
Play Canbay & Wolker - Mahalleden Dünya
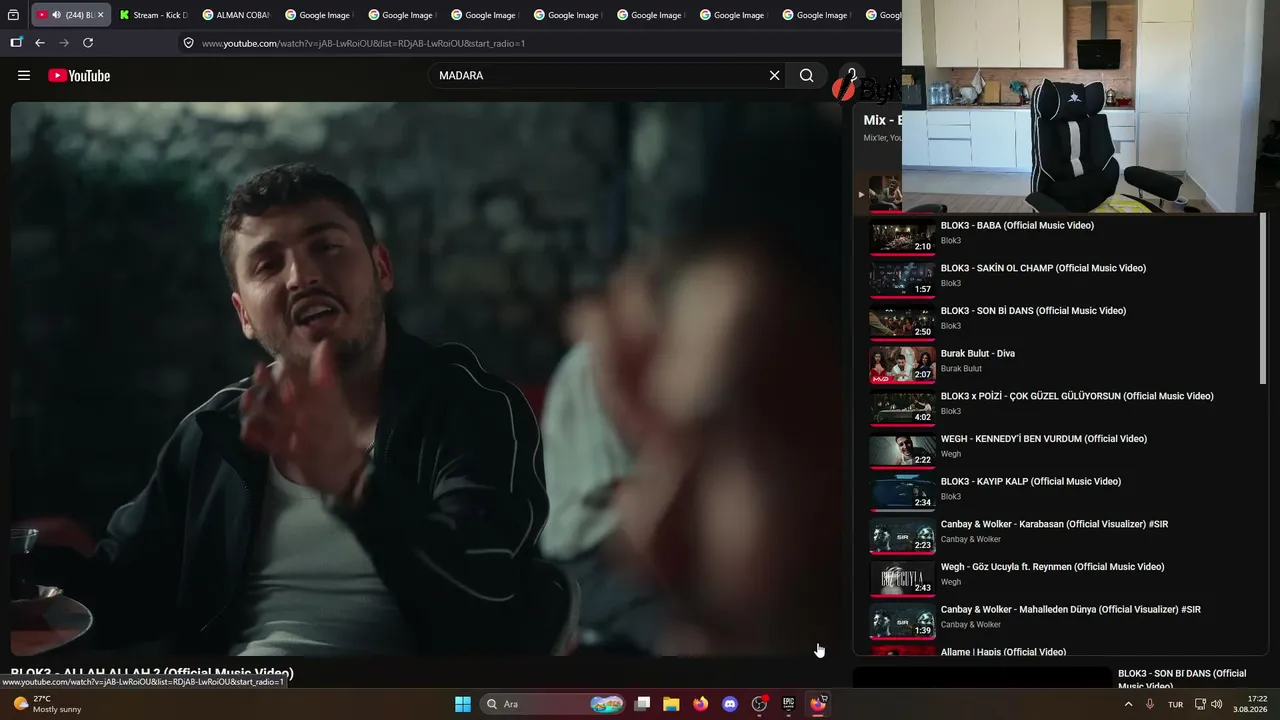pyautogui.click(x=1071, y=609)
